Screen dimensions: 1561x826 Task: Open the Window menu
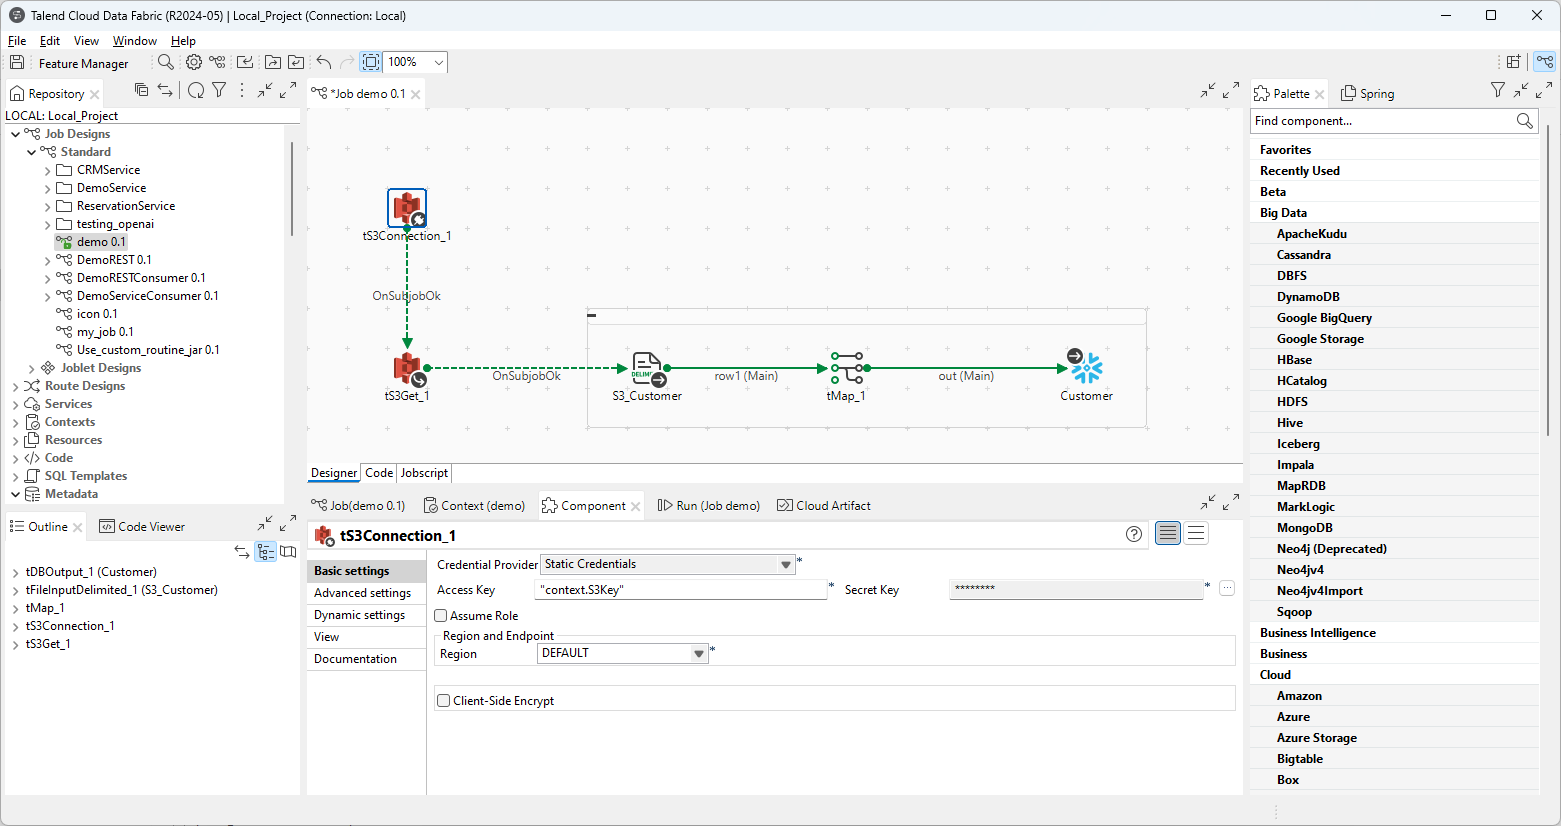click(x=135, y=41)
